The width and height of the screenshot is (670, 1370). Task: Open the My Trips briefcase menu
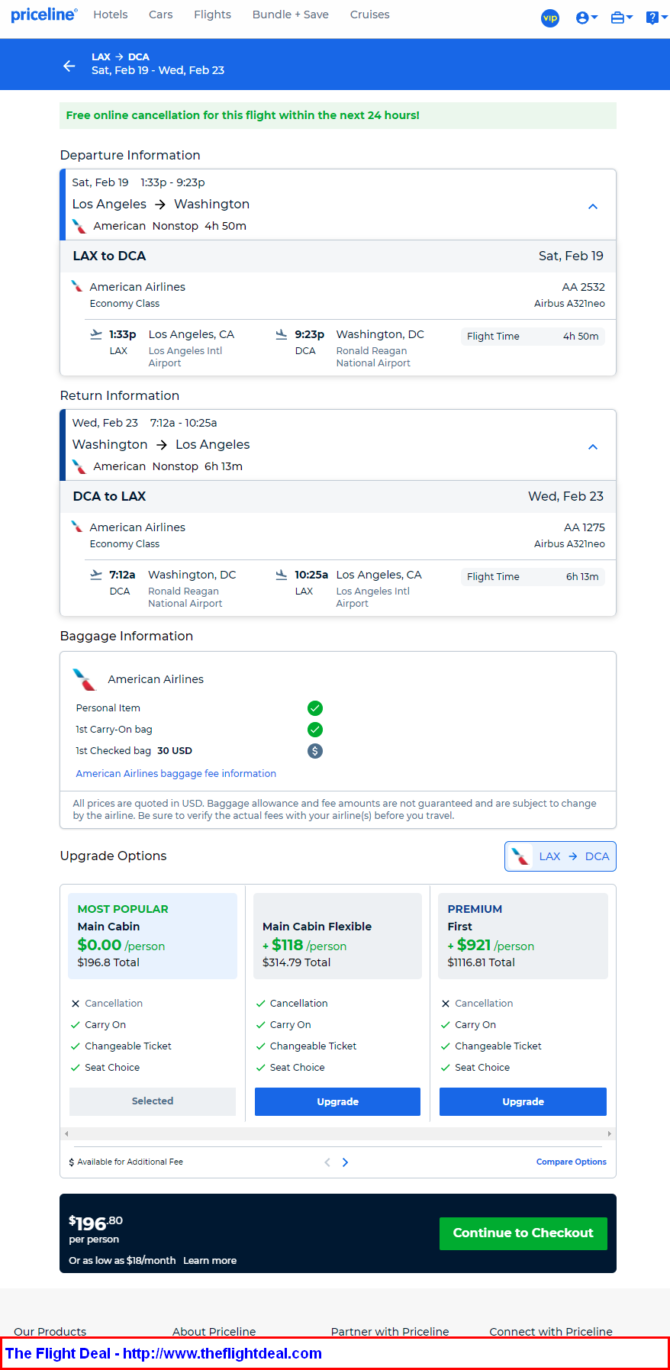click(620, 18)
